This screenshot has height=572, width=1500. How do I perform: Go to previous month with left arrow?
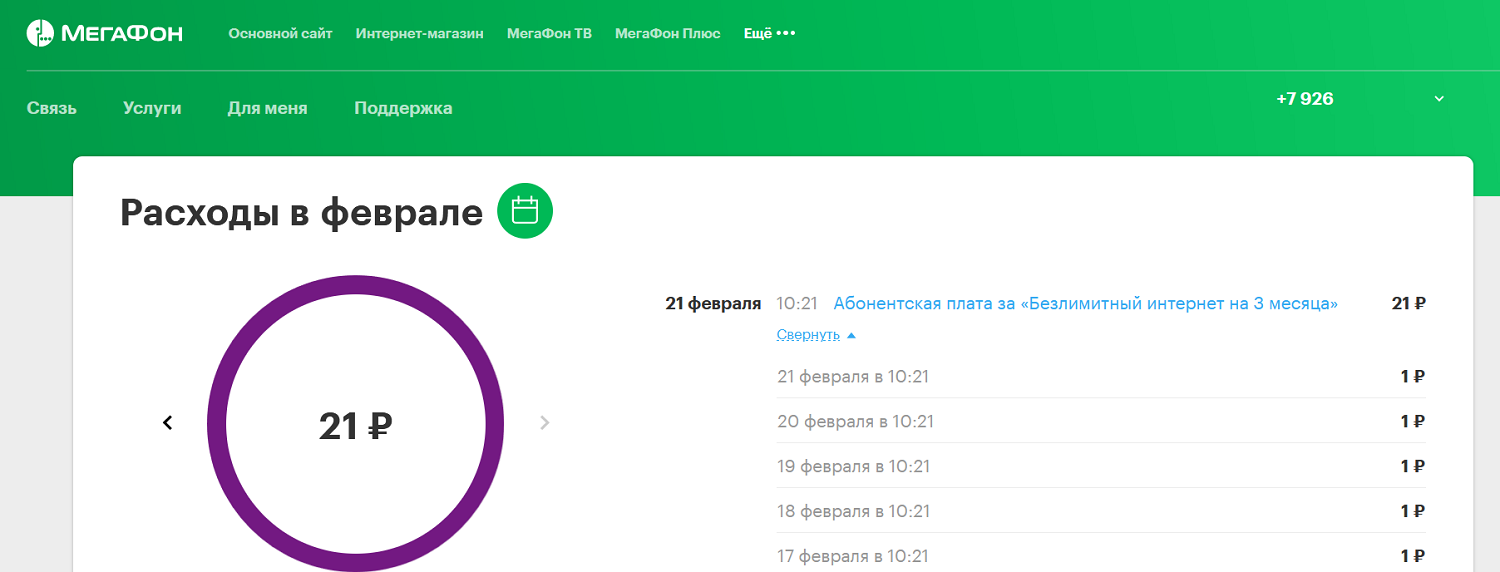click(x=168, y=423)
